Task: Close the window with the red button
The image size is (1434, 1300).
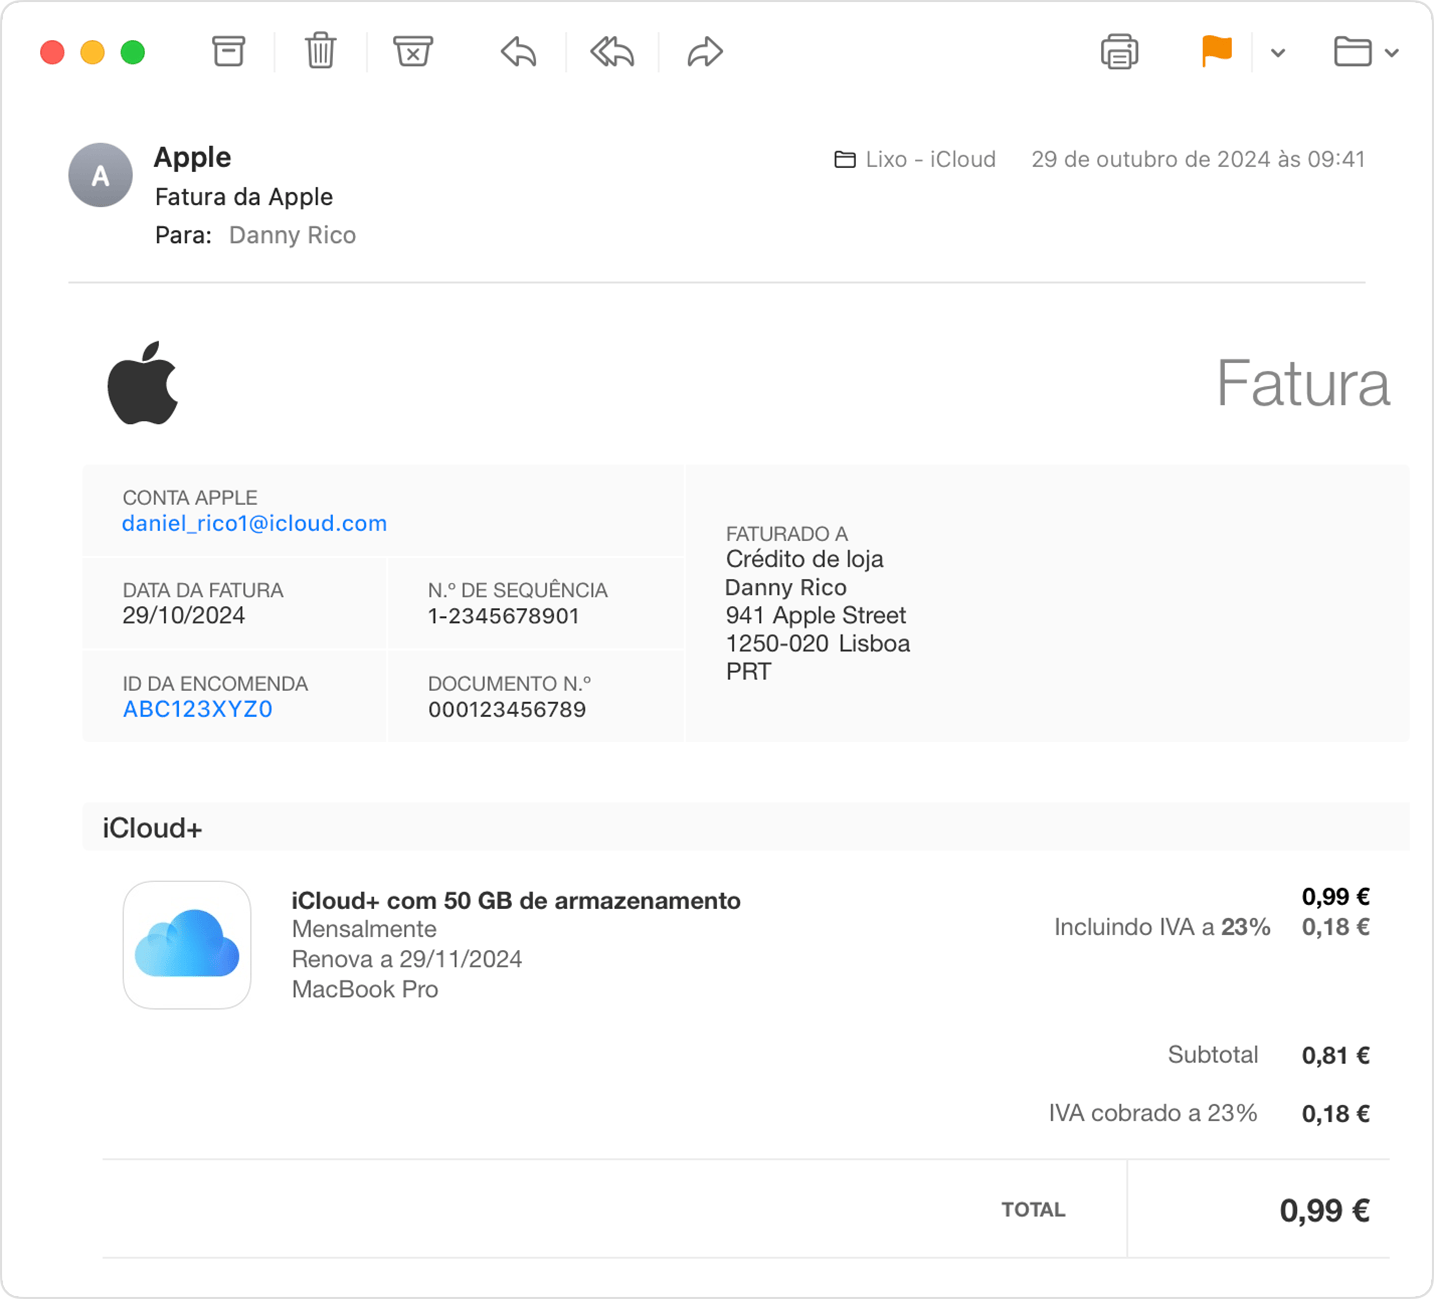Action: (x=52, y=52)
